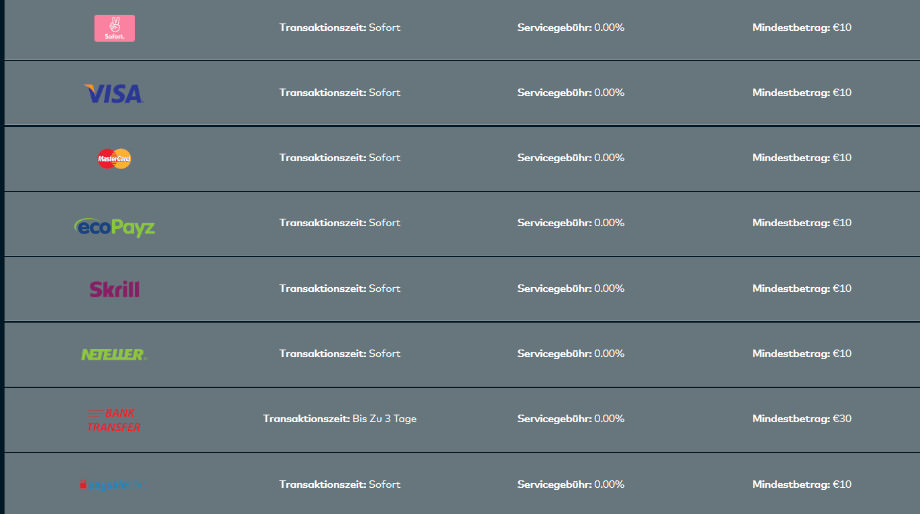Select the NETELLER logo
The height and width of the screenshot is (514, 920).
point(114,354)
